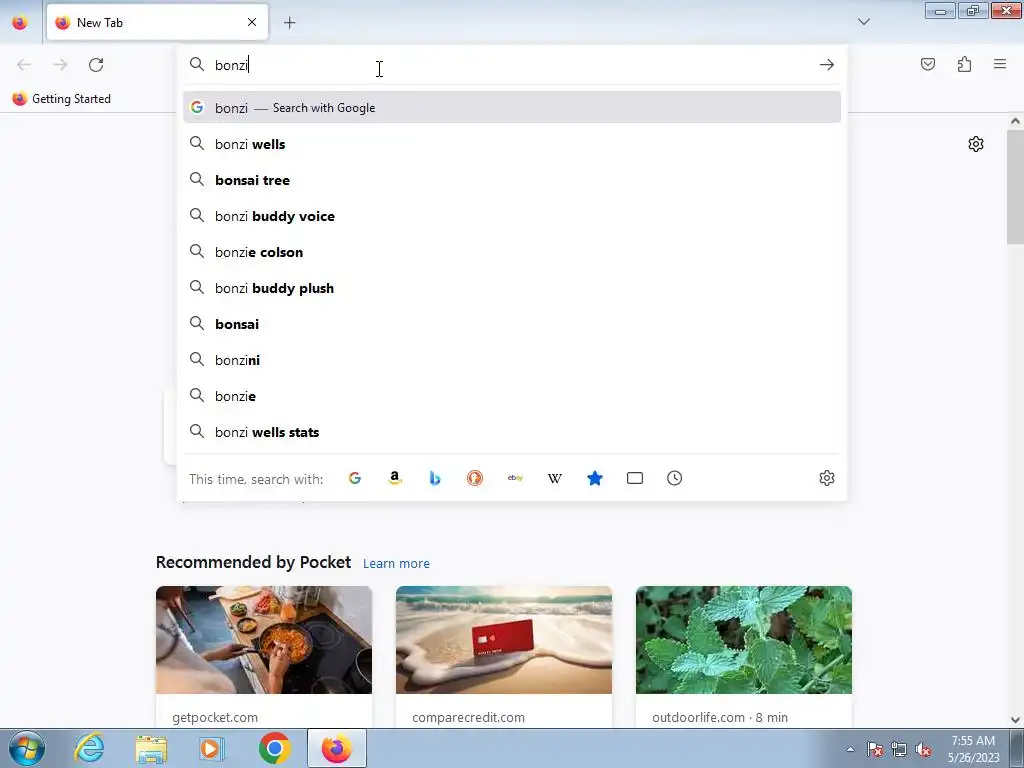Select 'bonzi — Search with Google' suggestion

(512, 108)
